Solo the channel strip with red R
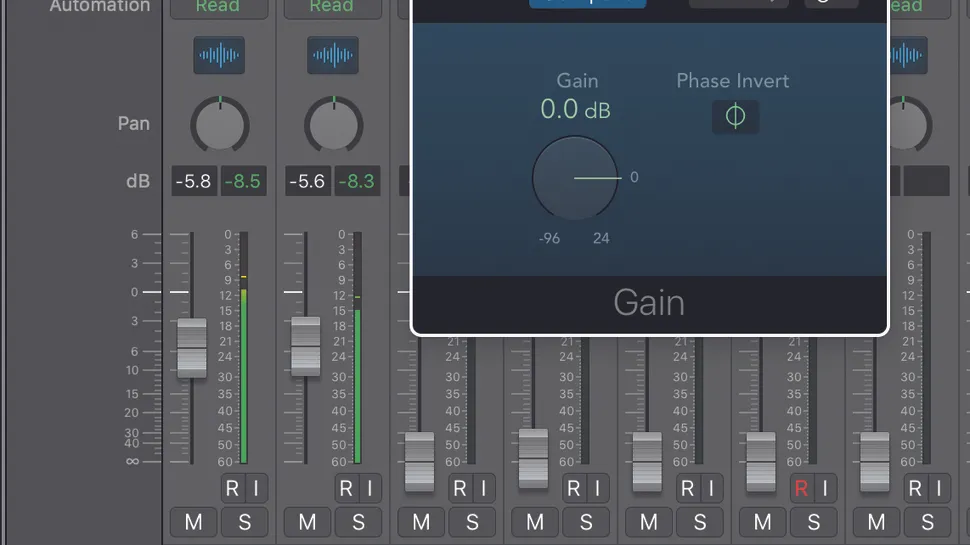The image size is (970, 545). (813, 522)
